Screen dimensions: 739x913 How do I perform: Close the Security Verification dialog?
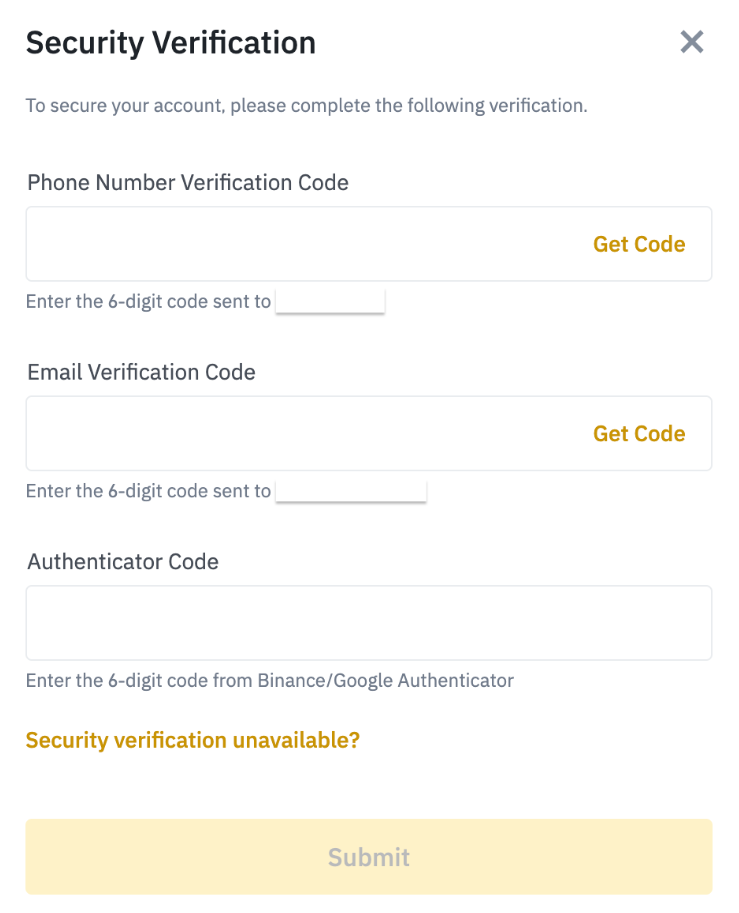coord(692,42)
